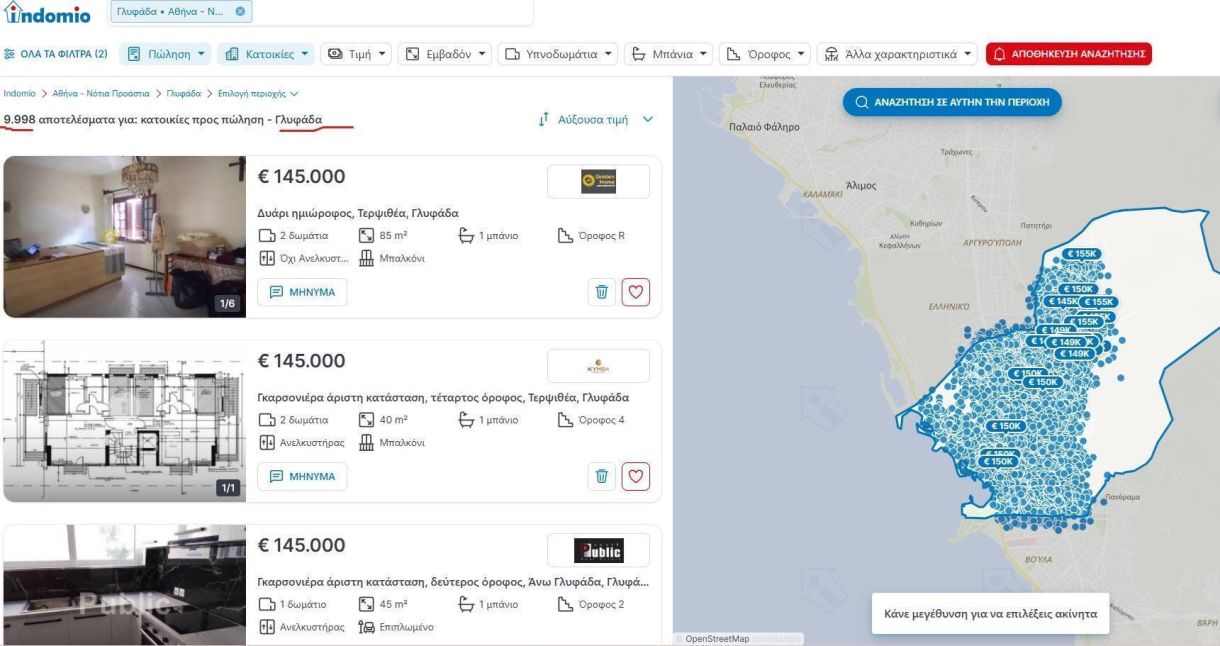Image resolution: width=1220 pixels, height=646 pixels.
Task: Click the € 145K map price marker
Action: [1062, 301]
